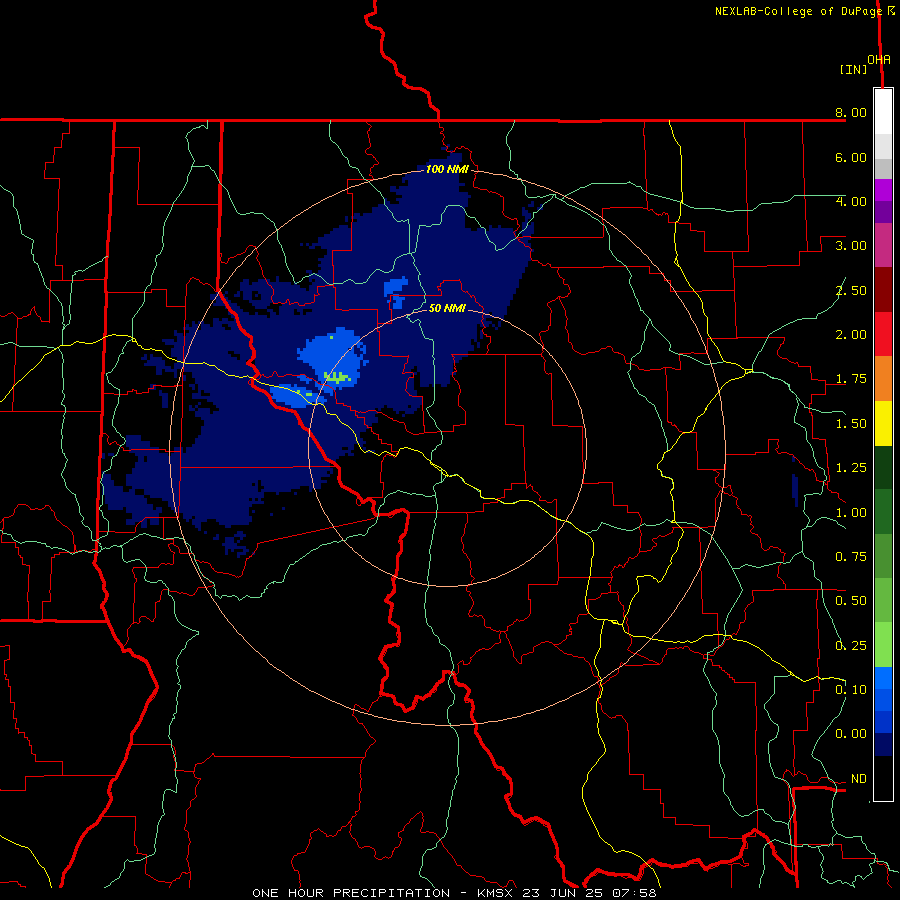The image size is (900, 900).
Task: Pick the light green swatch above 0.10
Action: tap(883, 645)
